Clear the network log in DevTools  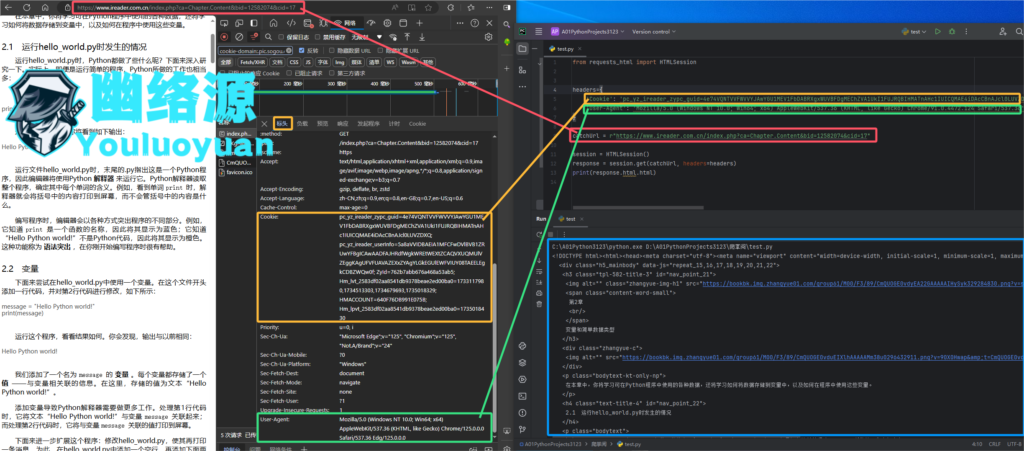point(239,37)
